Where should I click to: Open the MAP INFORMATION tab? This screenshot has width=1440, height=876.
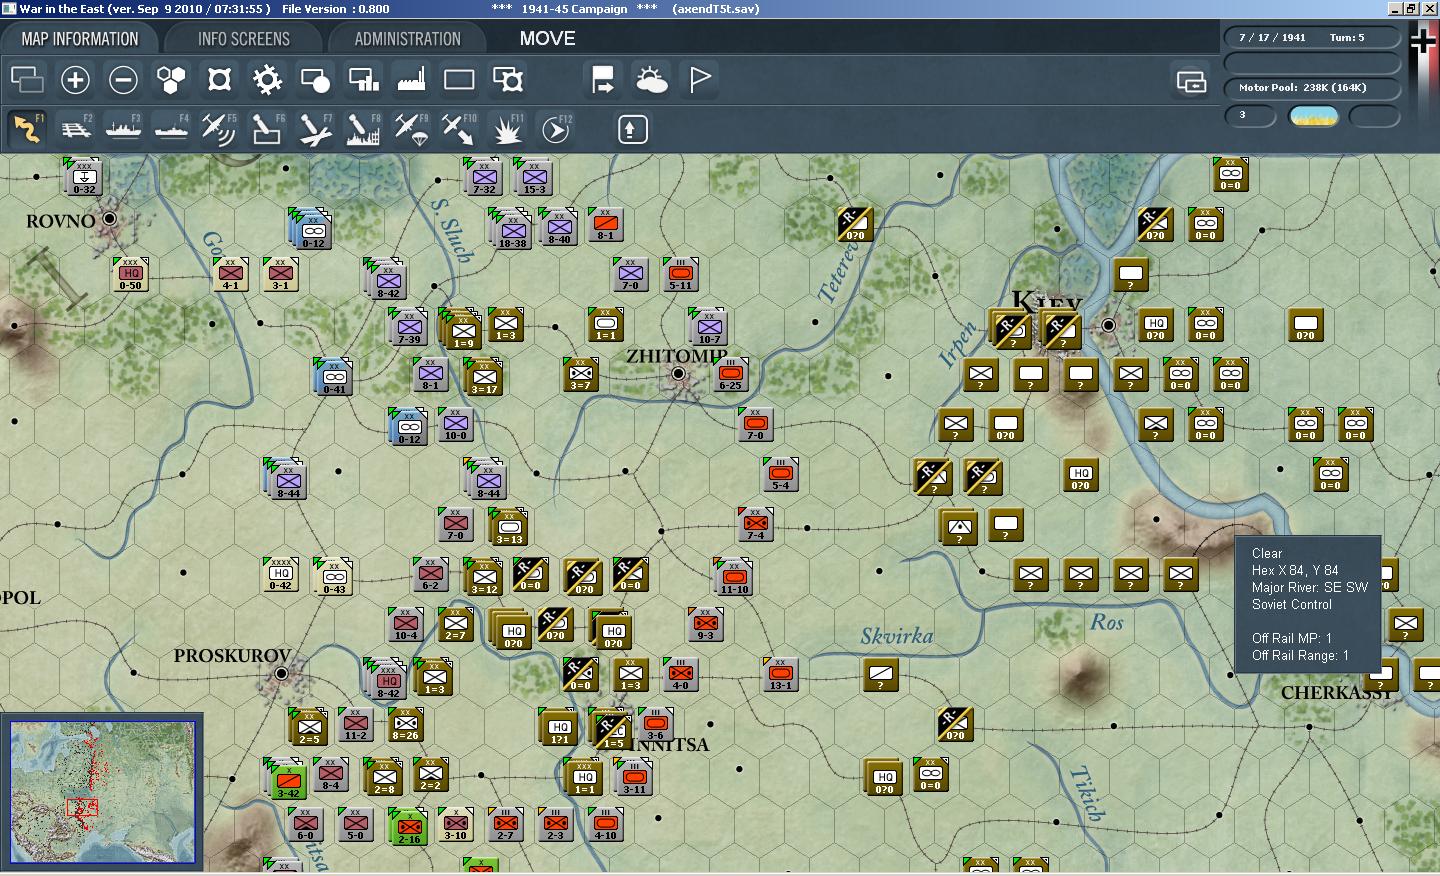pos(80,39)
